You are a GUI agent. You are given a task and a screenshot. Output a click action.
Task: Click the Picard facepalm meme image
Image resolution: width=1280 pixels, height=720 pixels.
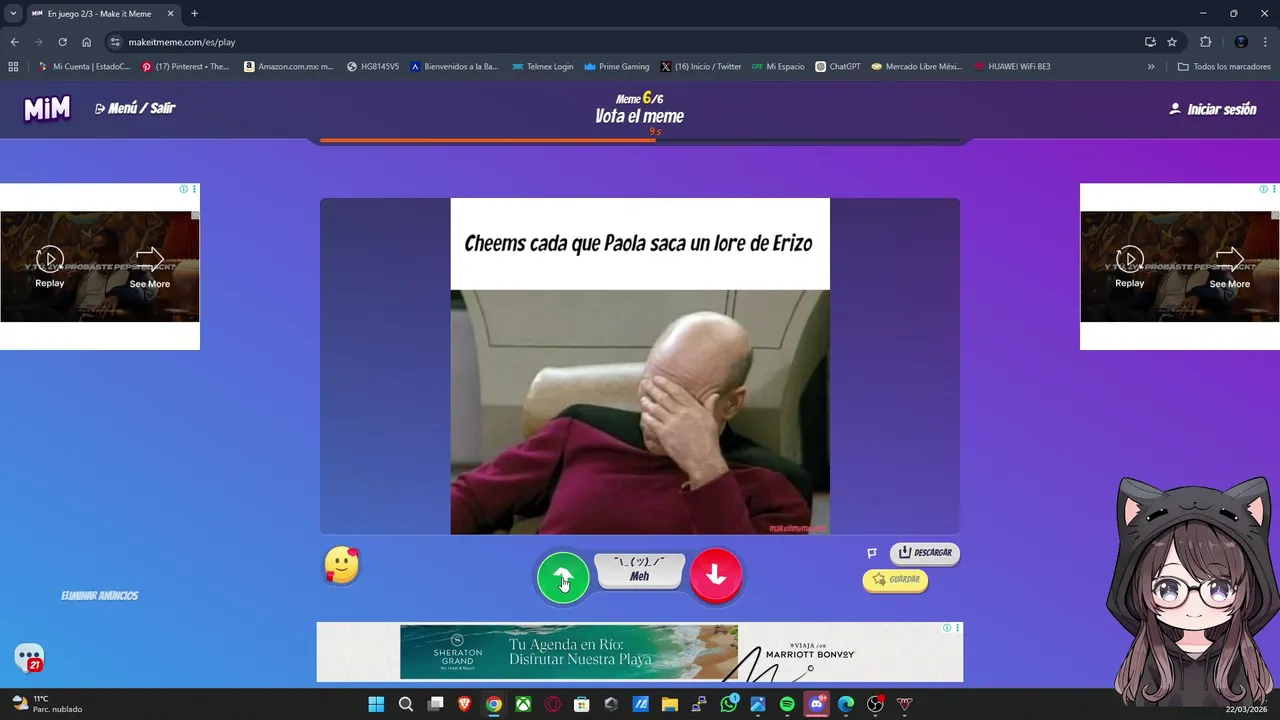click(x=640, y=412)
